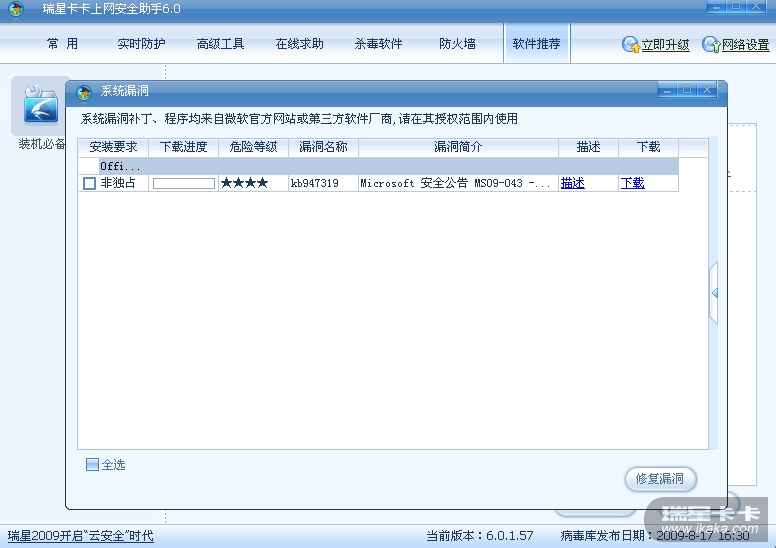Open the 高级工具 tab
776x548 pixels.
coord(221,44)
